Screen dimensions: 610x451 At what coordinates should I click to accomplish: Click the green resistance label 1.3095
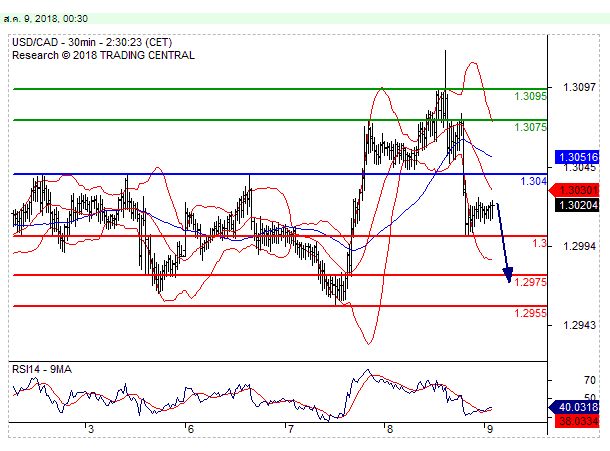pos(530,96)
